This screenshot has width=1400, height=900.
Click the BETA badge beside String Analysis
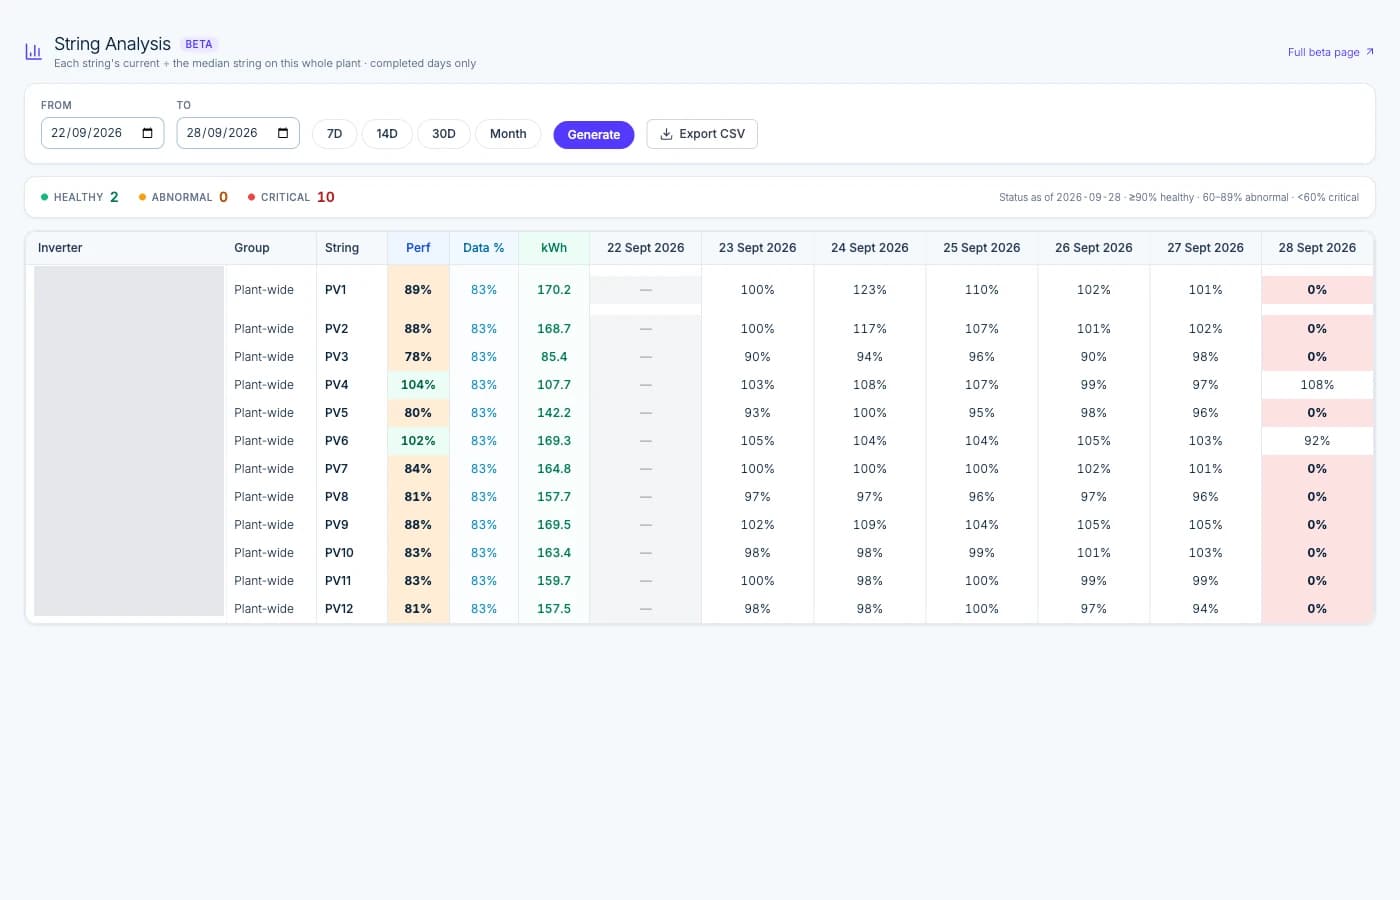(199, 44)
